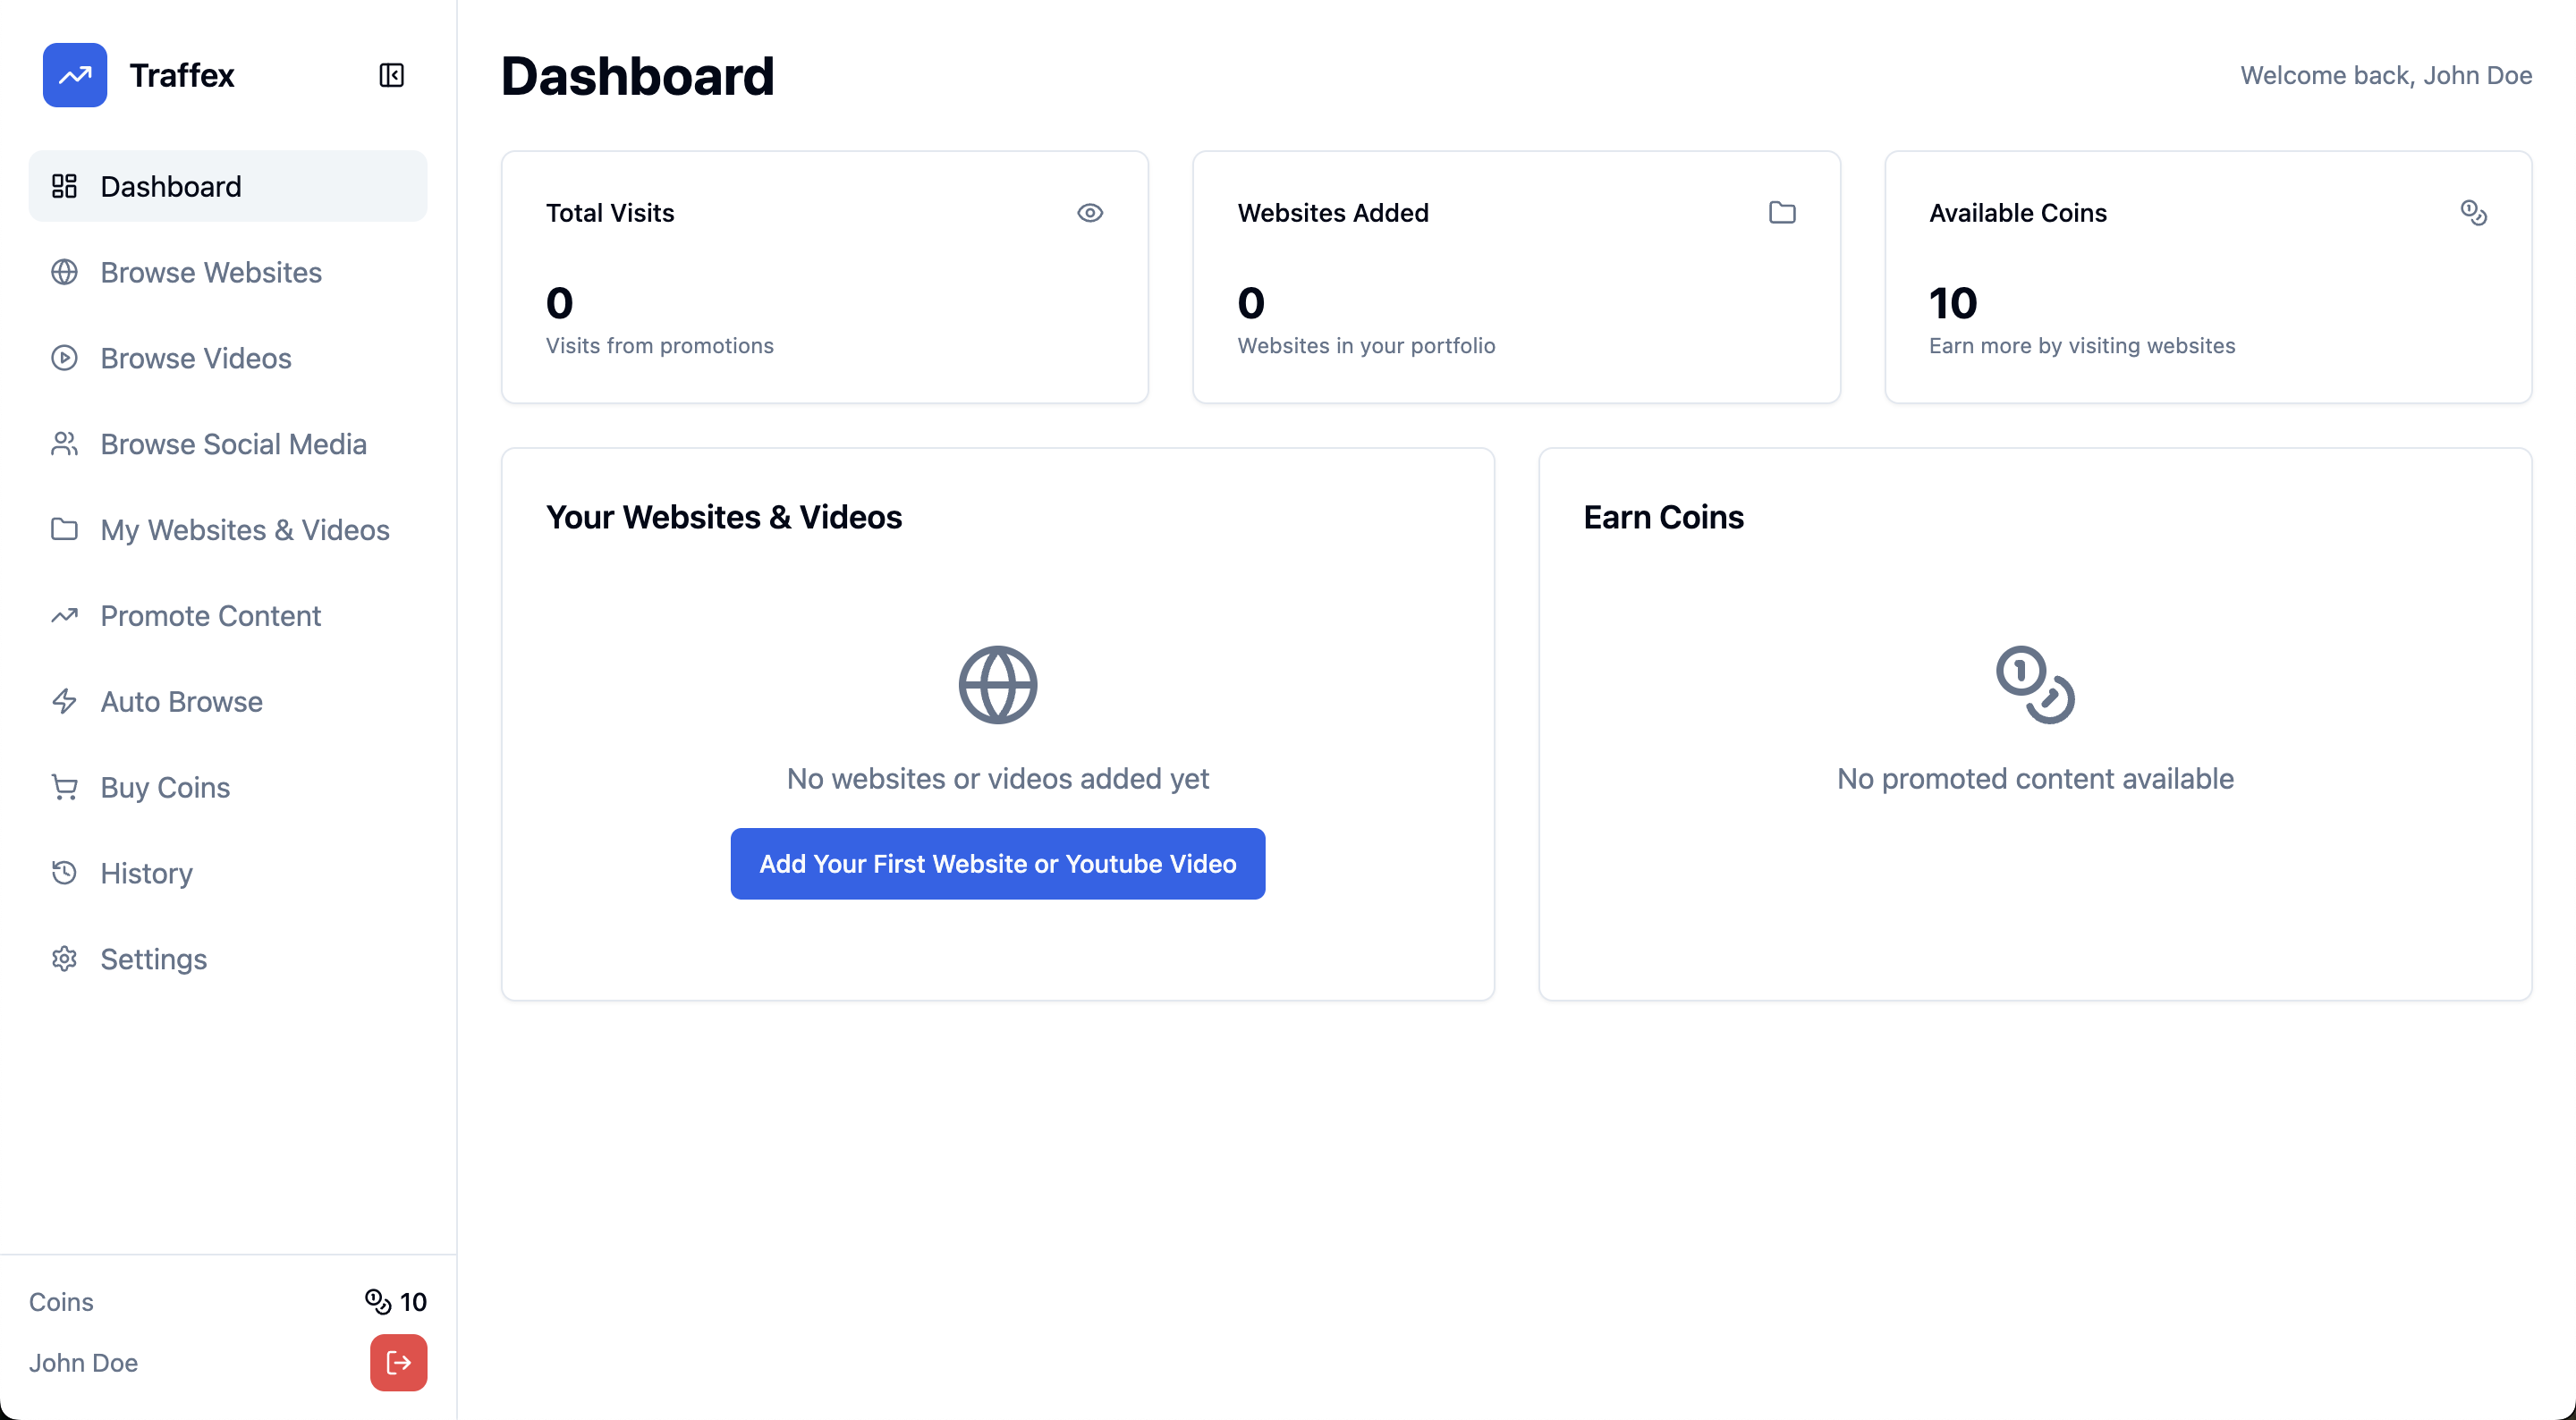Go to Browse Websites

pyautogui.click(x=228, y=272)
